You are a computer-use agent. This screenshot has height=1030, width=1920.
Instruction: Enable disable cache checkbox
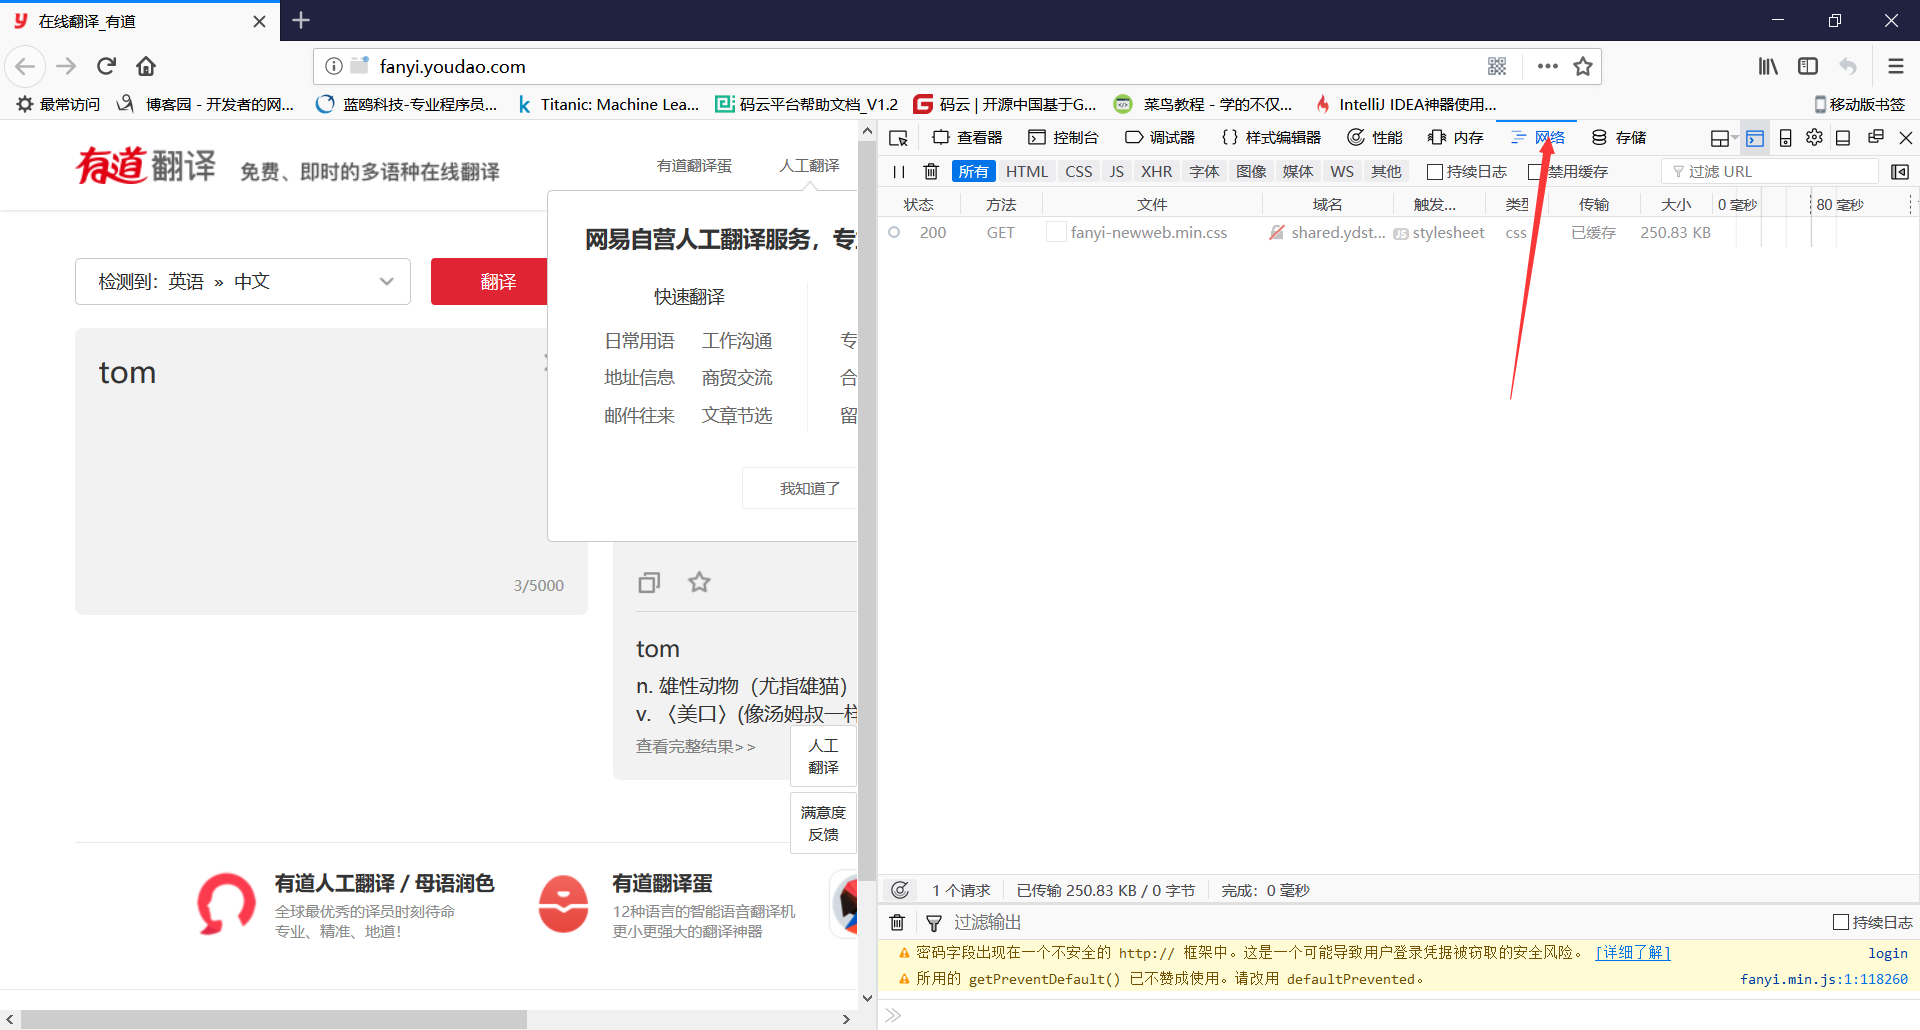1535,172
